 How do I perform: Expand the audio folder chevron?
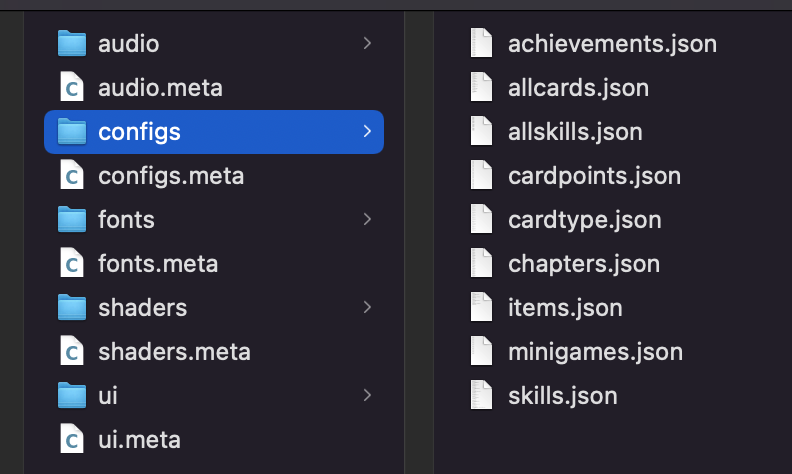click(x=367, y=43)
